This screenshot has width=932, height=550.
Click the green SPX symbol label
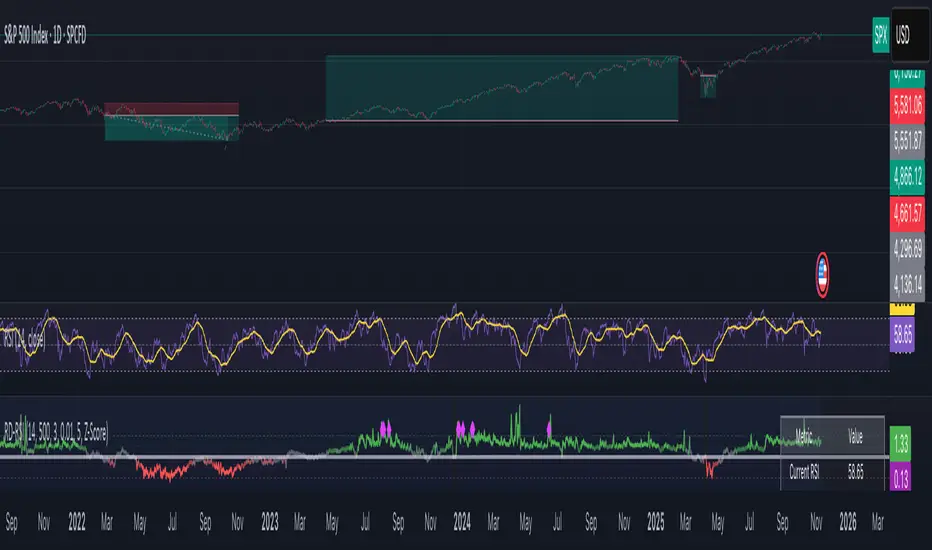pos(880,35)
